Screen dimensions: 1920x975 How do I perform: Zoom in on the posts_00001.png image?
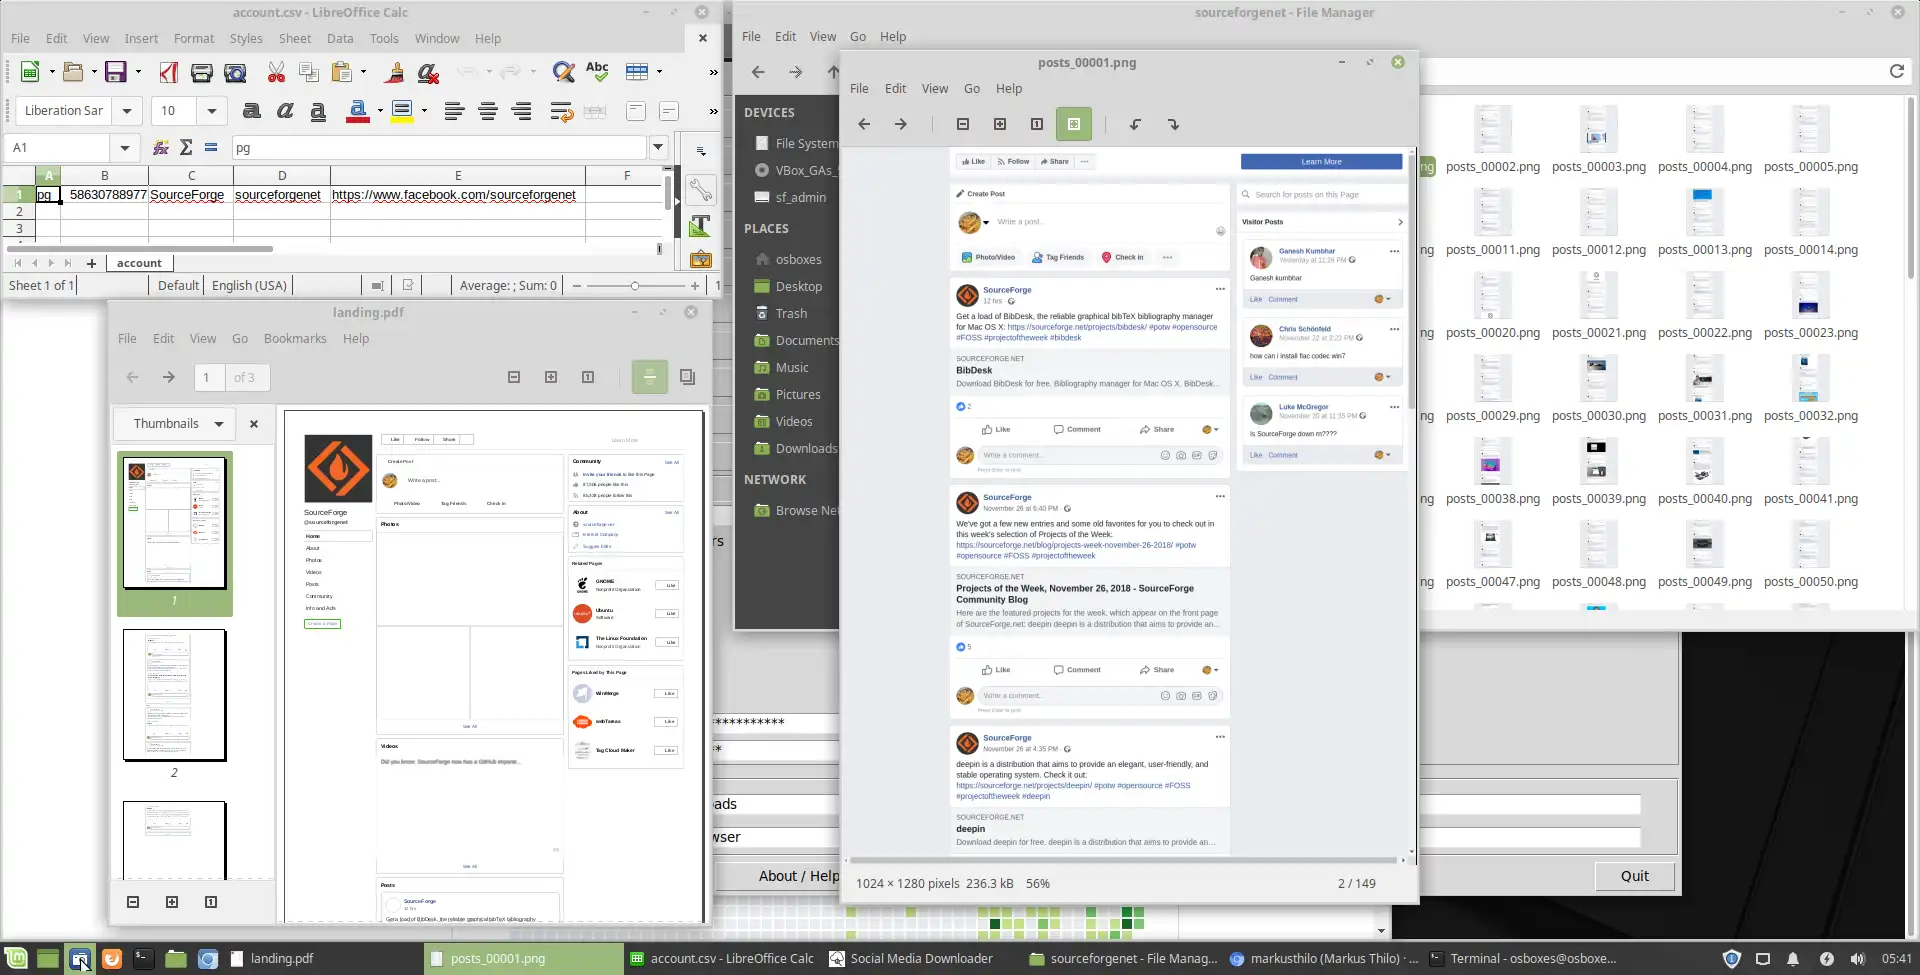[x=999, y=124]
